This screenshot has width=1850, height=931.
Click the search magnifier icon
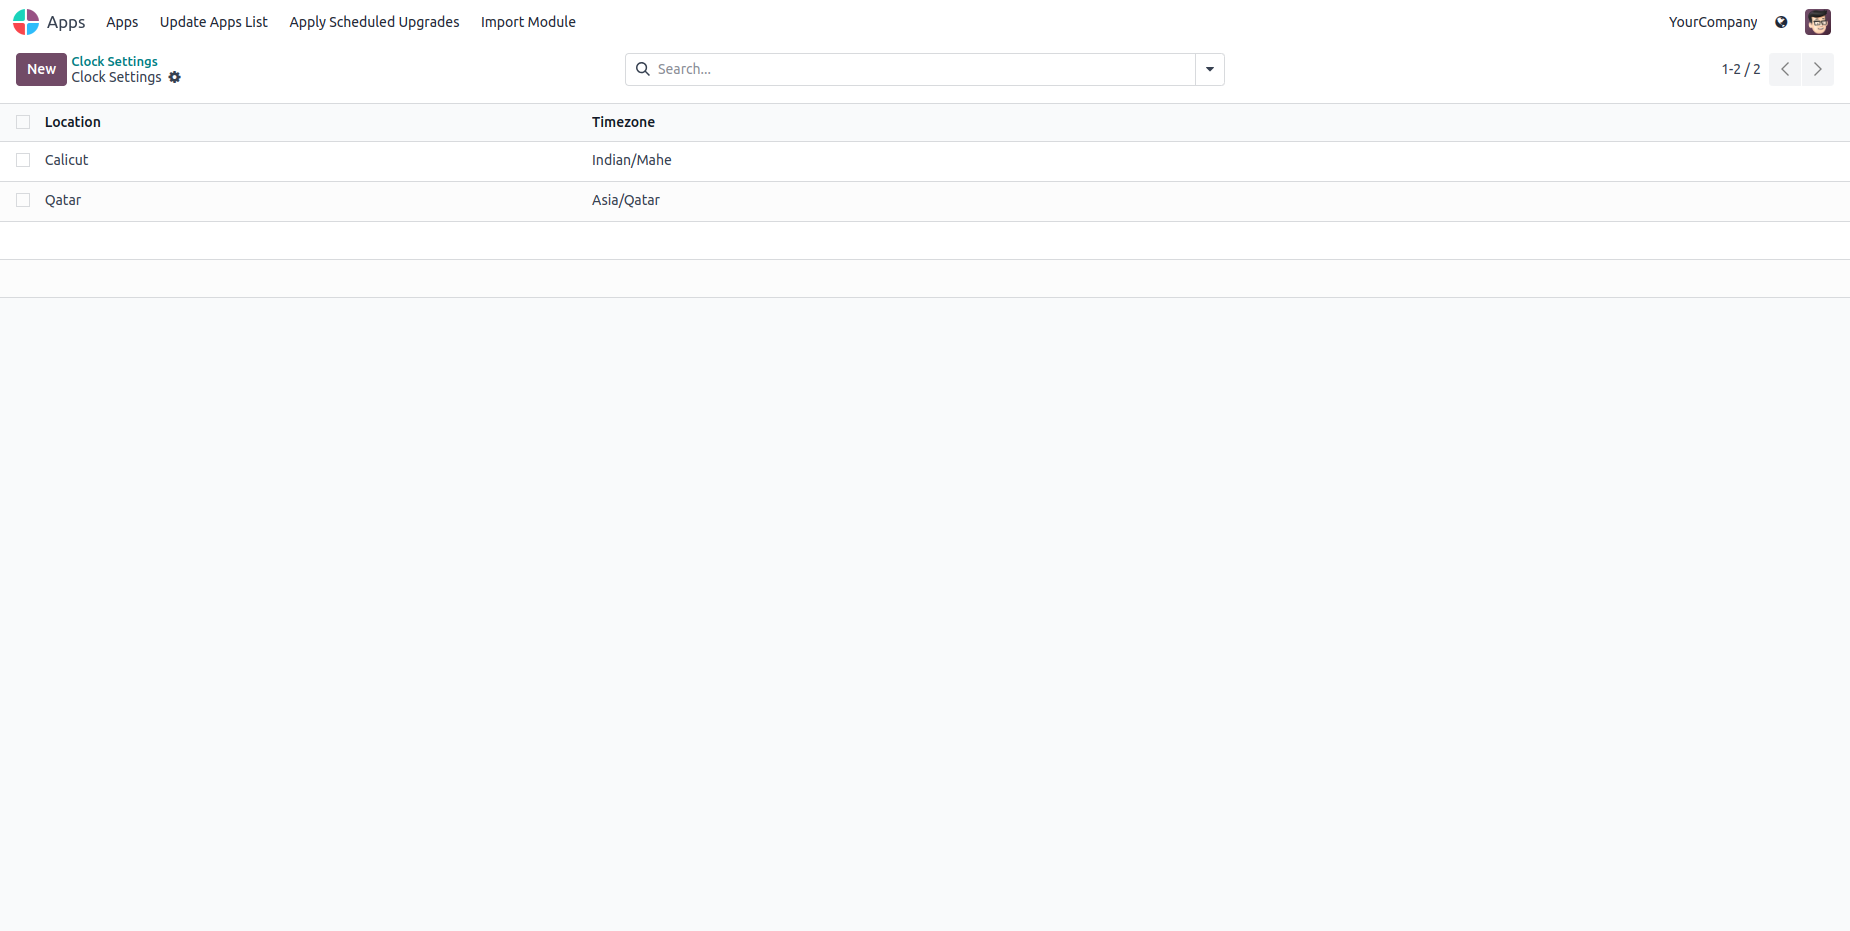click(643, 69)
